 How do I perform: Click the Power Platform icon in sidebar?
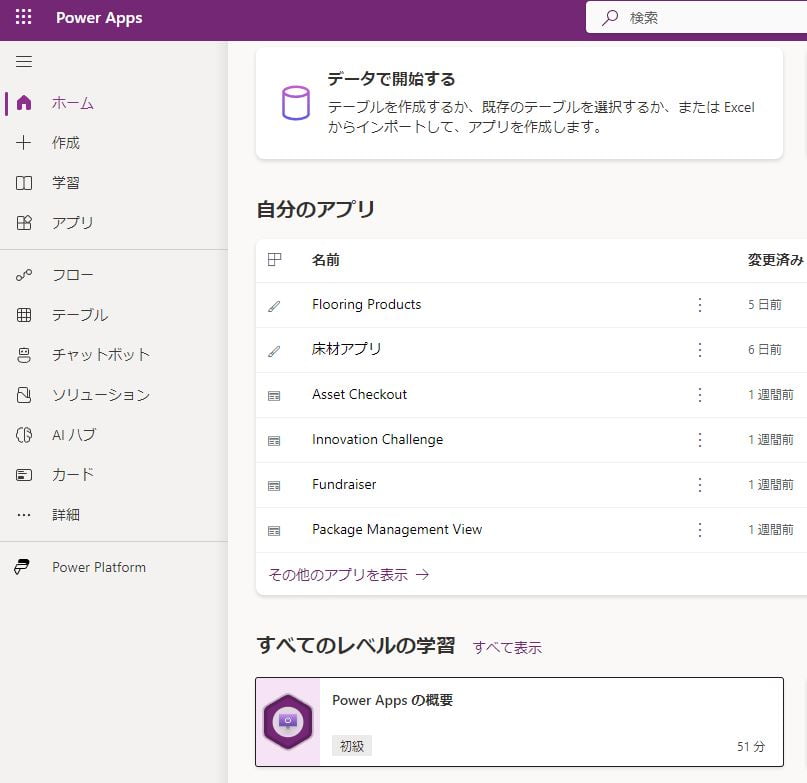tap(23, 567)
